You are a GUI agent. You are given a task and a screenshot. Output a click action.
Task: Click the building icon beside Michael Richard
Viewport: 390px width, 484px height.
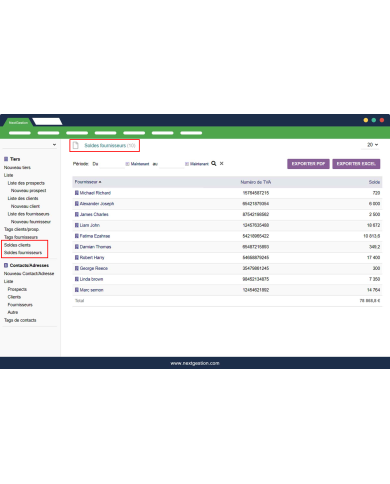tap(76, 193)
